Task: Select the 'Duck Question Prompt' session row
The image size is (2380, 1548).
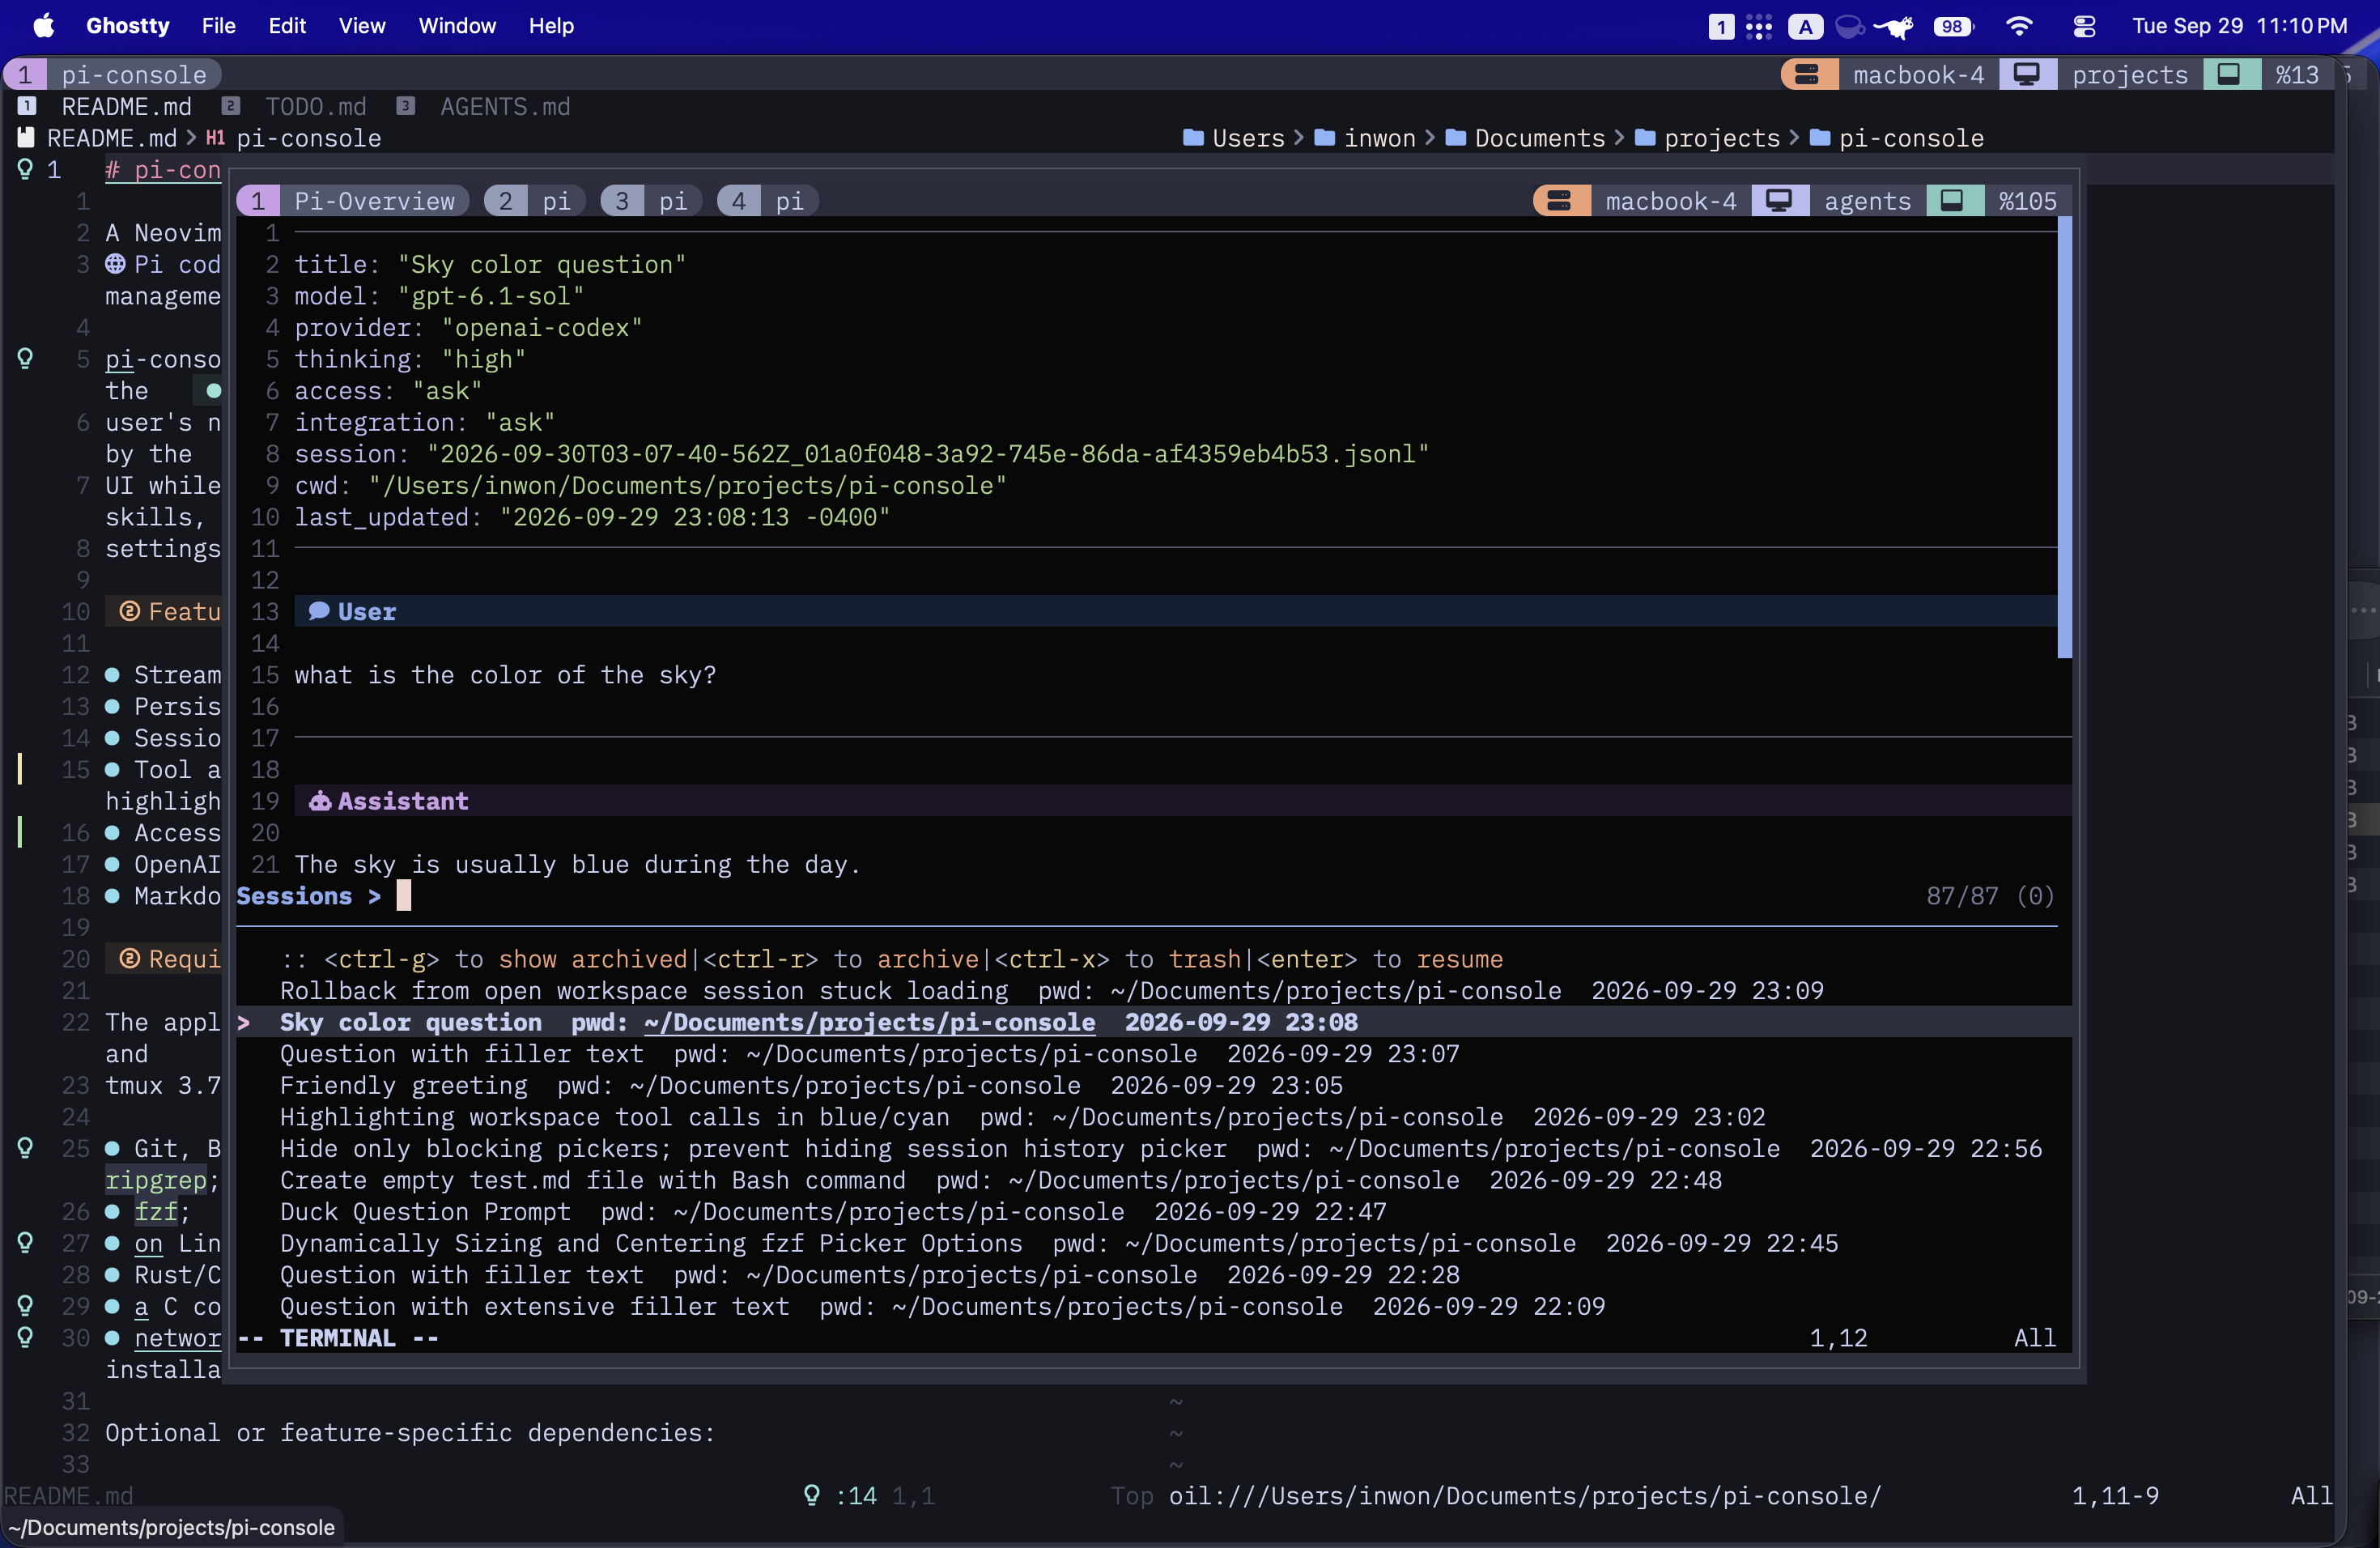Action: point(1153,1212)
